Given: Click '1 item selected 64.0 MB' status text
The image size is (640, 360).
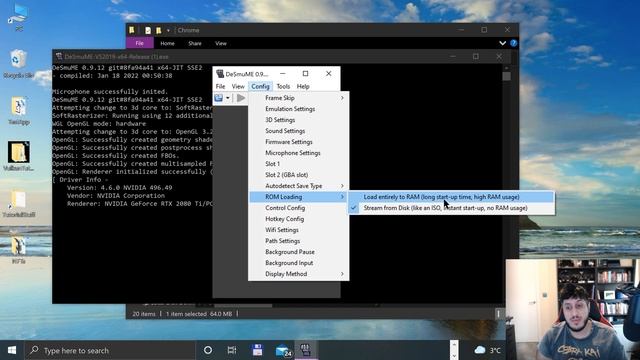Looking at the screenshot, I should pos(199,314).
